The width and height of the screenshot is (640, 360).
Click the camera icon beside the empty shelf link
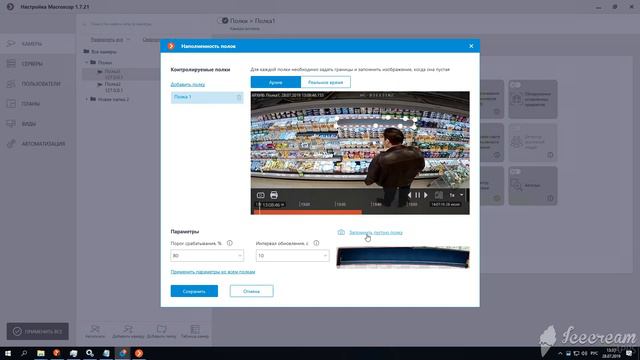[341, 232]
